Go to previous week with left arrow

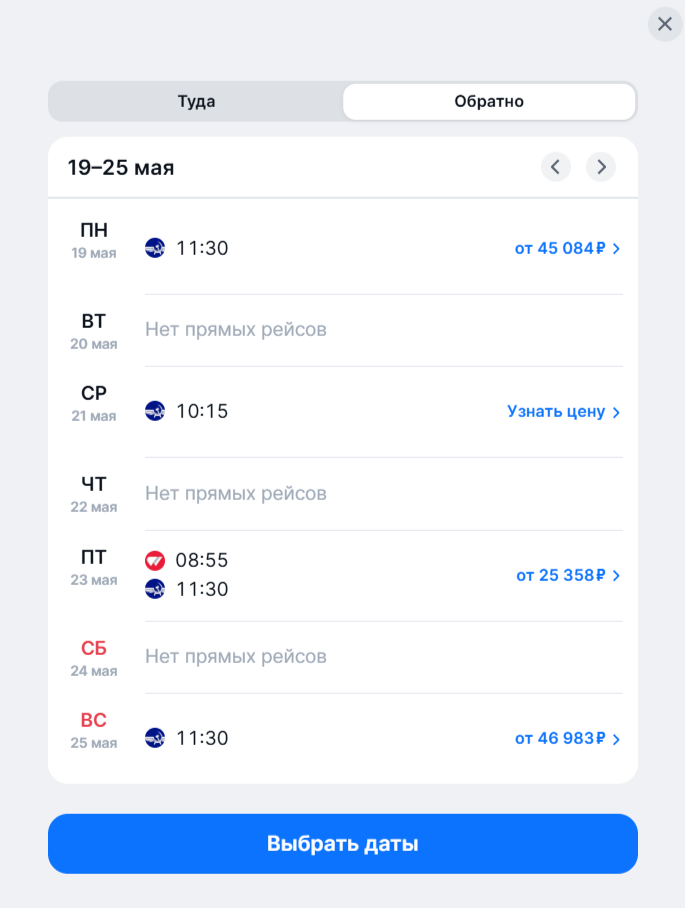coord(556,167)
